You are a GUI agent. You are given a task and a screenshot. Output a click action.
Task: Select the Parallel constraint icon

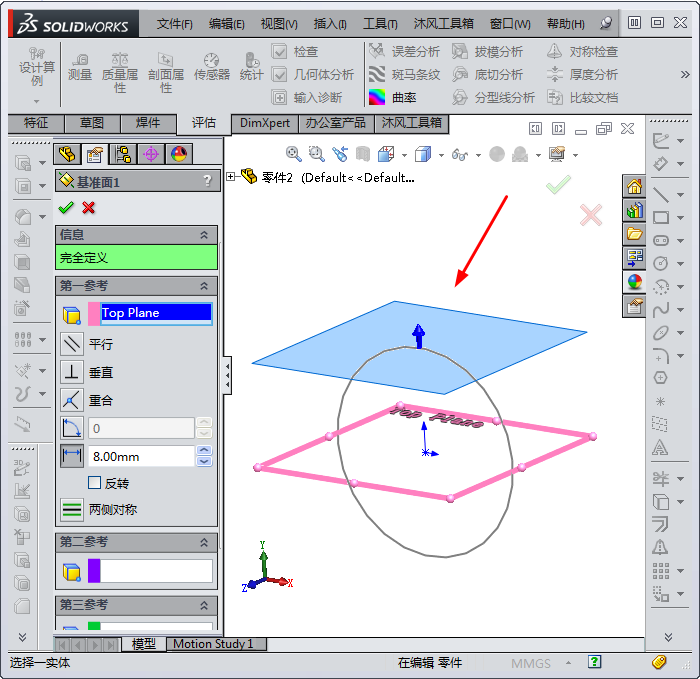pos(72,344)
